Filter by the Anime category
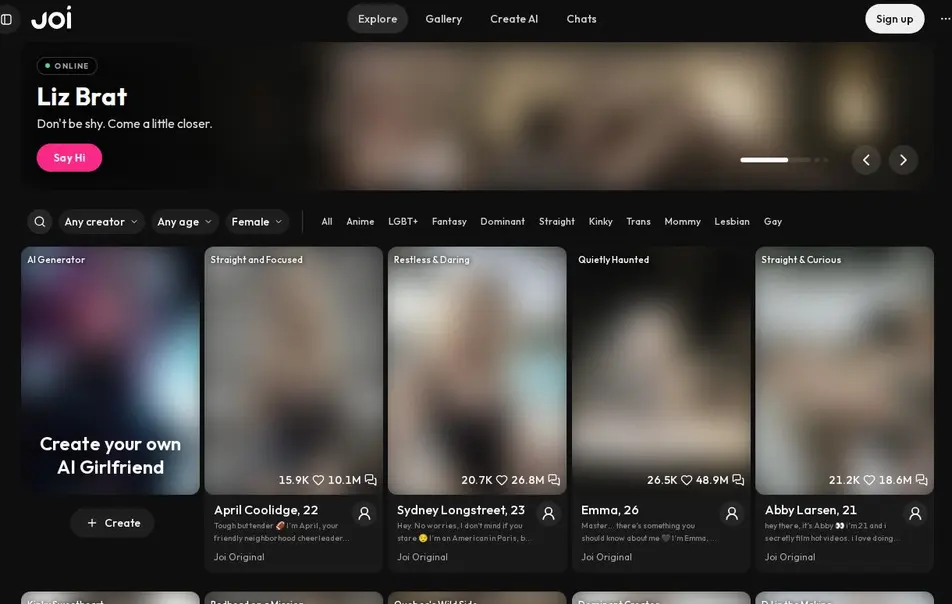The height and width of the screenshot is (604, 952). click(360, 222)
